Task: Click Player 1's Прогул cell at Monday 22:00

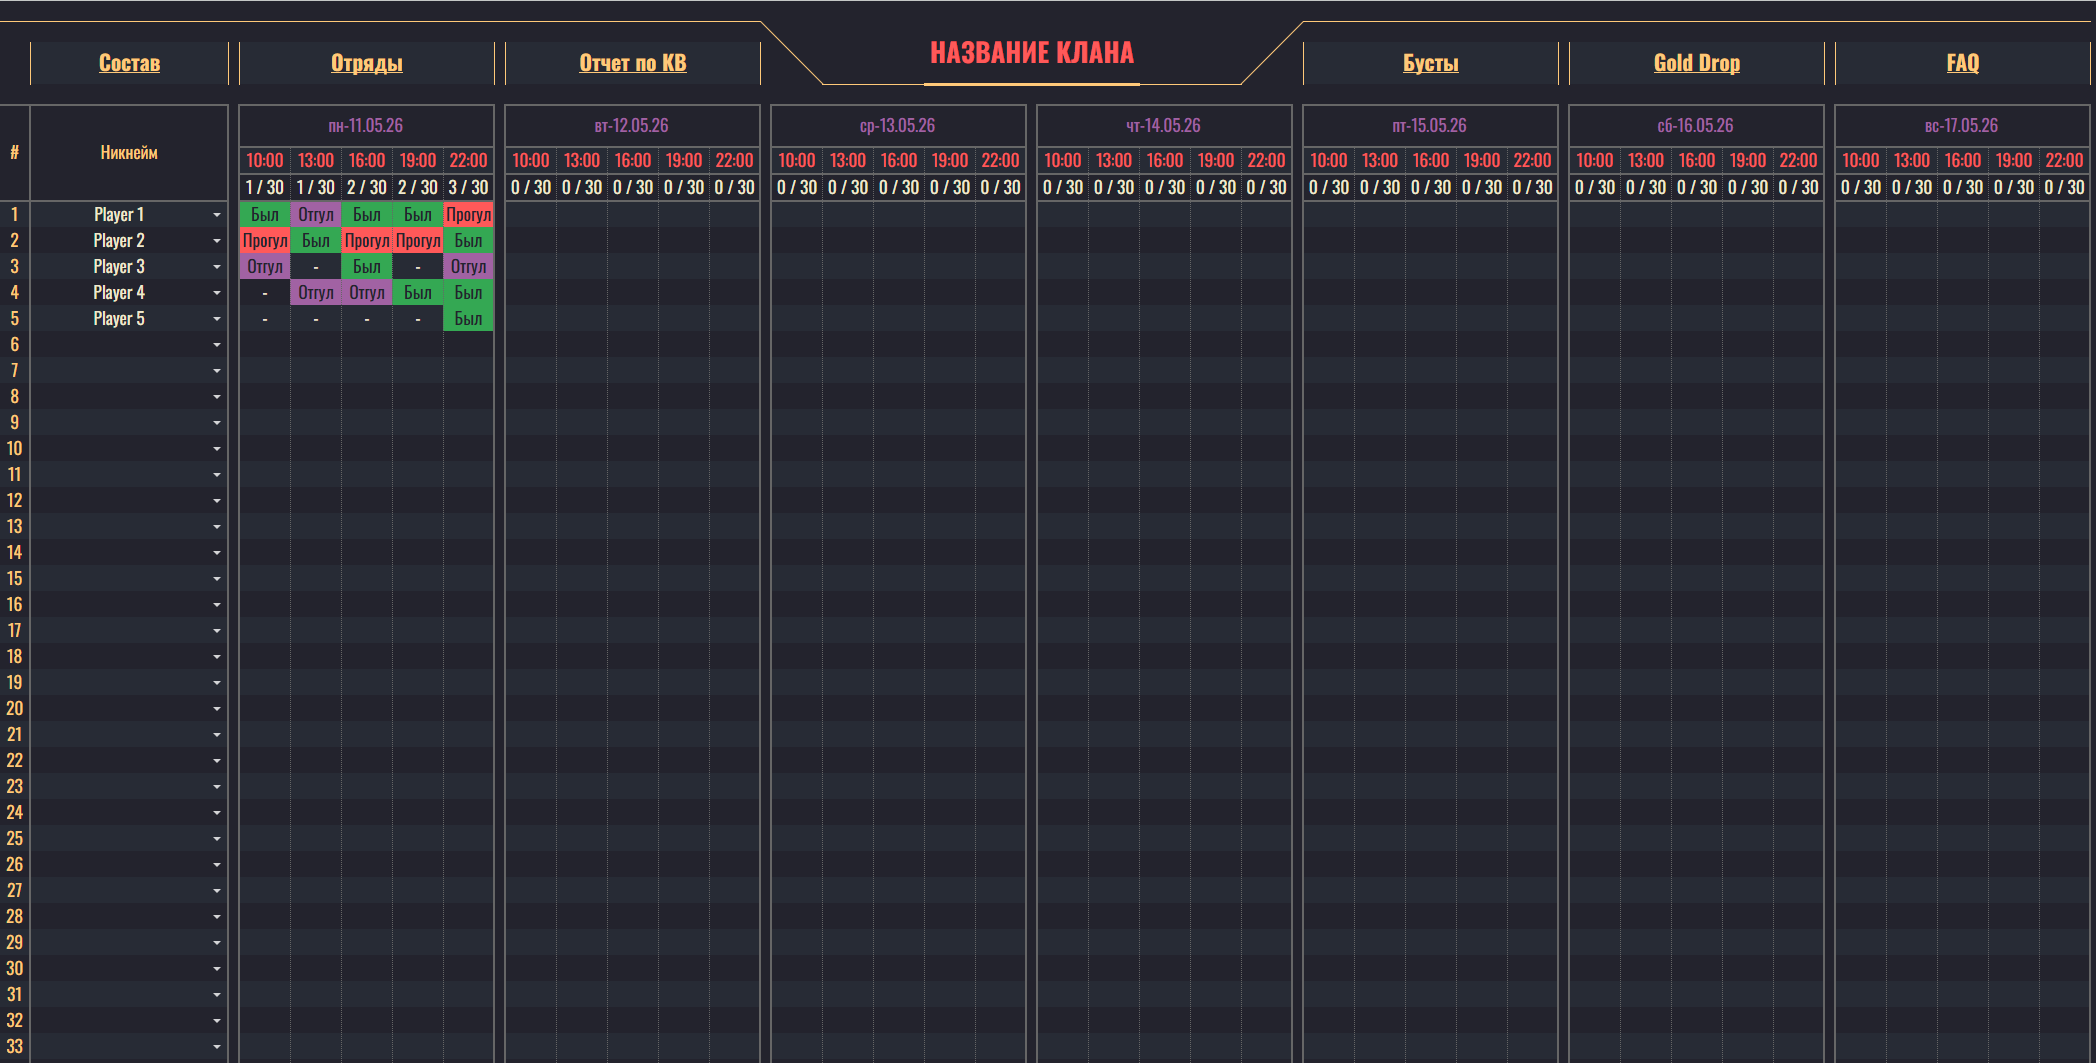Action: (468, 215)
